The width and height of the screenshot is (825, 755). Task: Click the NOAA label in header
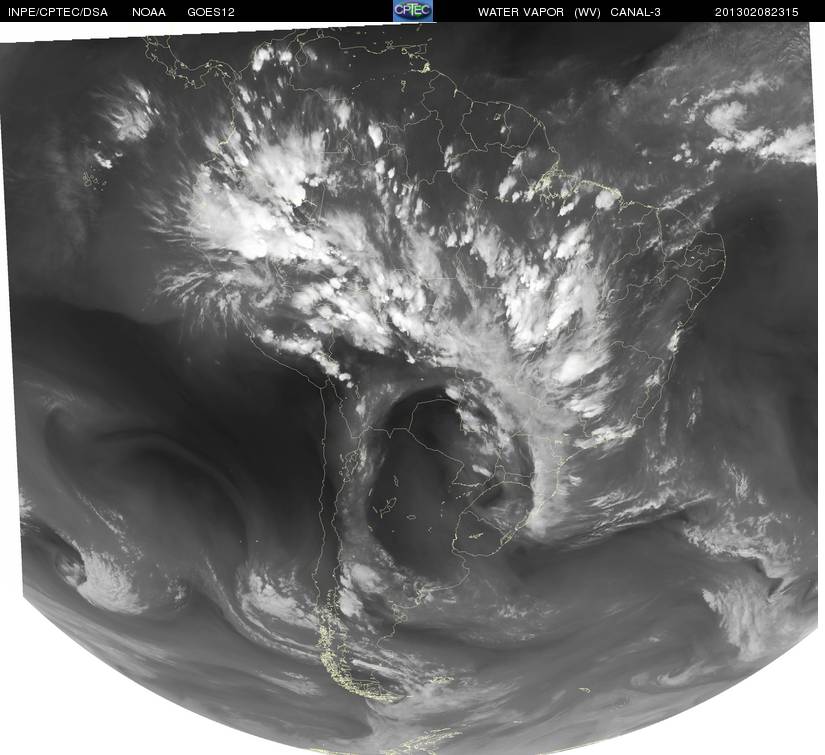pos(149,12)
